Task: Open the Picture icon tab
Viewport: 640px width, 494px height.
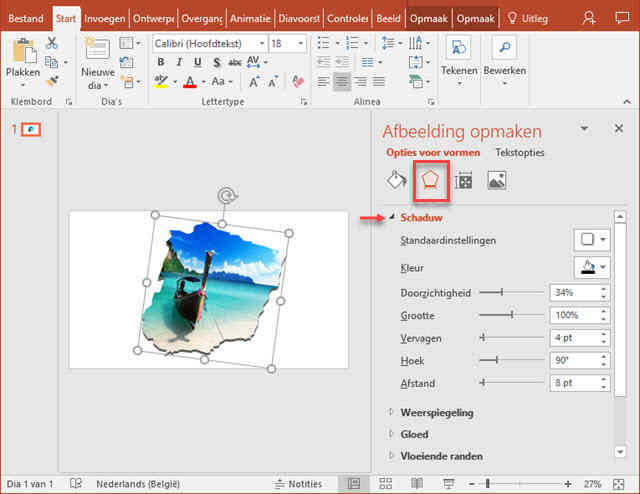Action: (497, 180)
